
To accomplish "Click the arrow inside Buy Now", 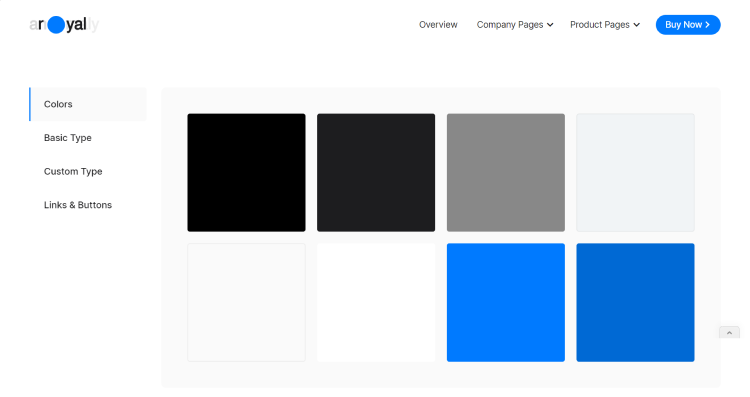I will click(707, 25).
